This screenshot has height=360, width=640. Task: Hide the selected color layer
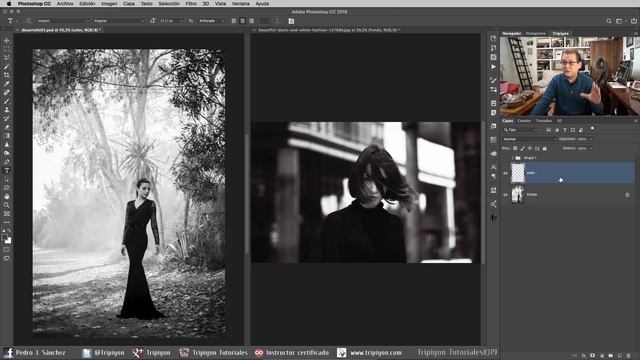coord(505,173)
